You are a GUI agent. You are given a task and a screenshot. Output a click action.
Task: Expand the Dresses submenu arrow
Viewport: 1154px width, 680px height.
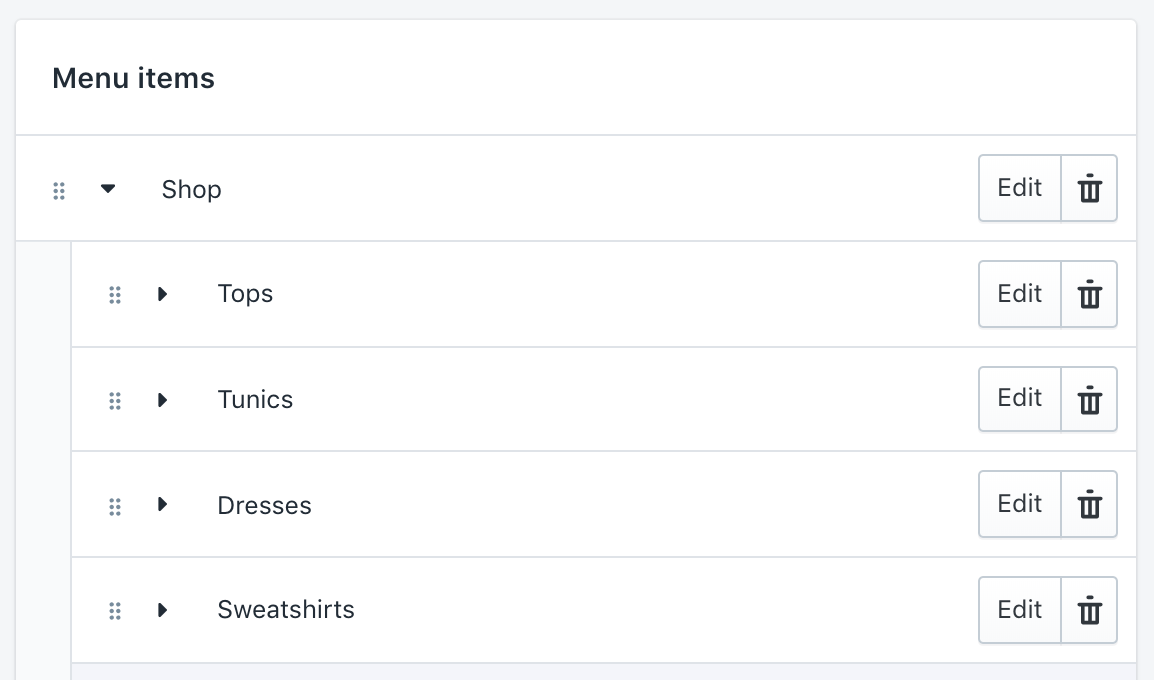163,505
